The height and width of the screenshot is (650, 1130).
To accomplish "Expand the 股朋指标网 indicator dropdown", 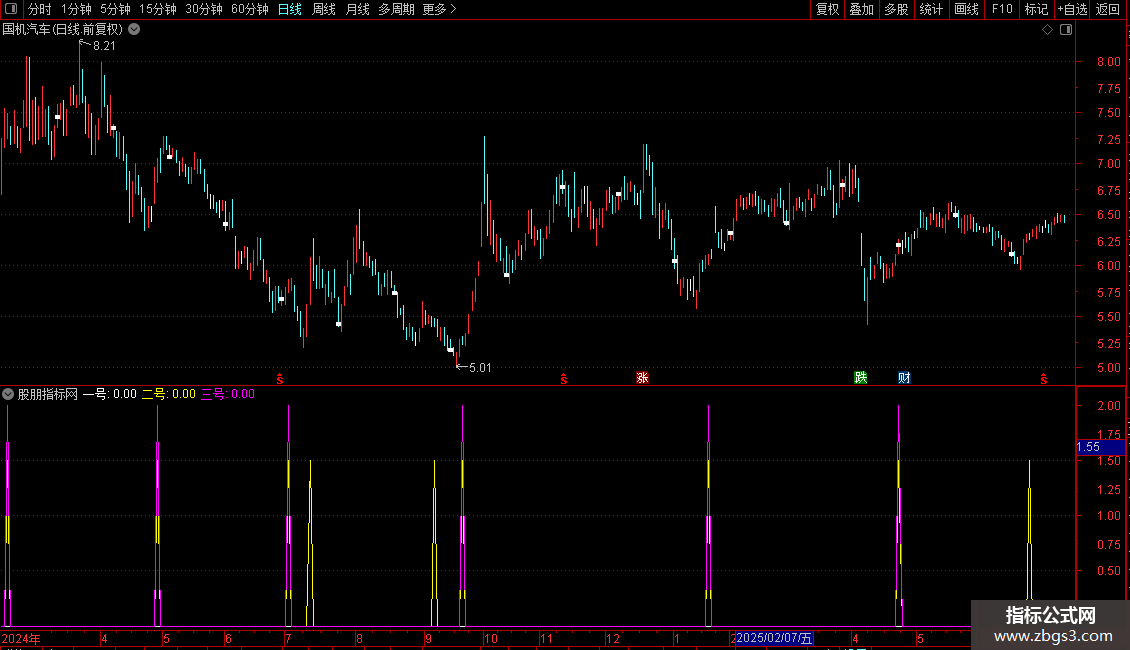I will click(8, 394).
